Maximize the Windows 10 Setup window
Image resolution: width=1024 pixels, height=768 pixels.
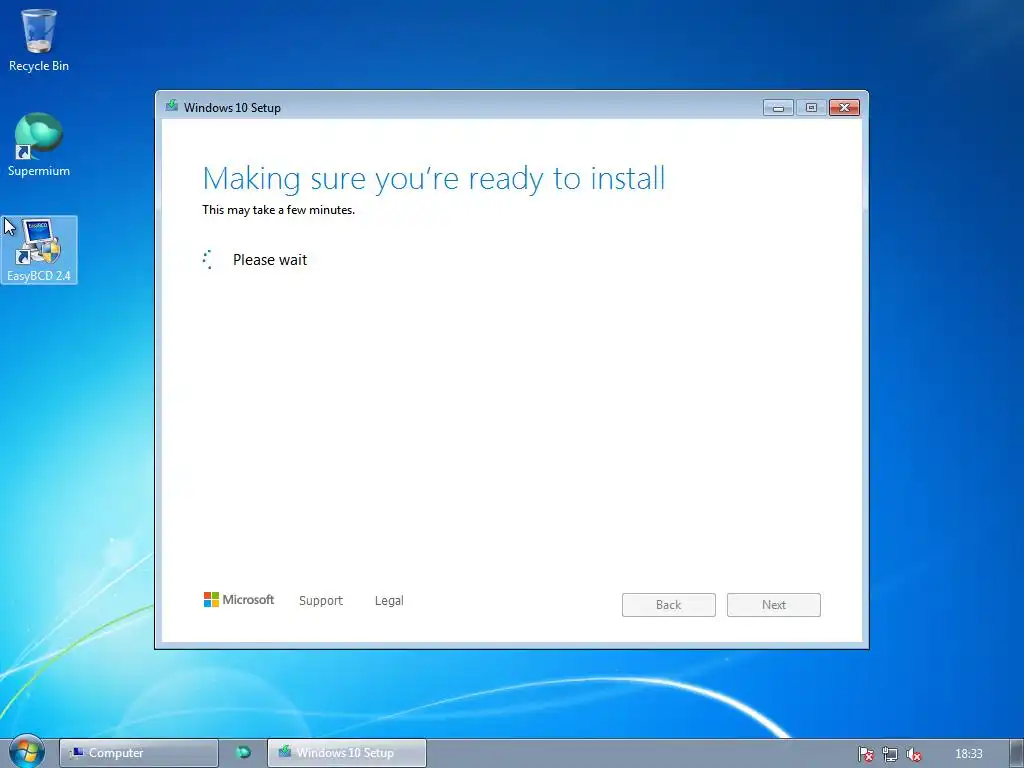pos(811,108)
